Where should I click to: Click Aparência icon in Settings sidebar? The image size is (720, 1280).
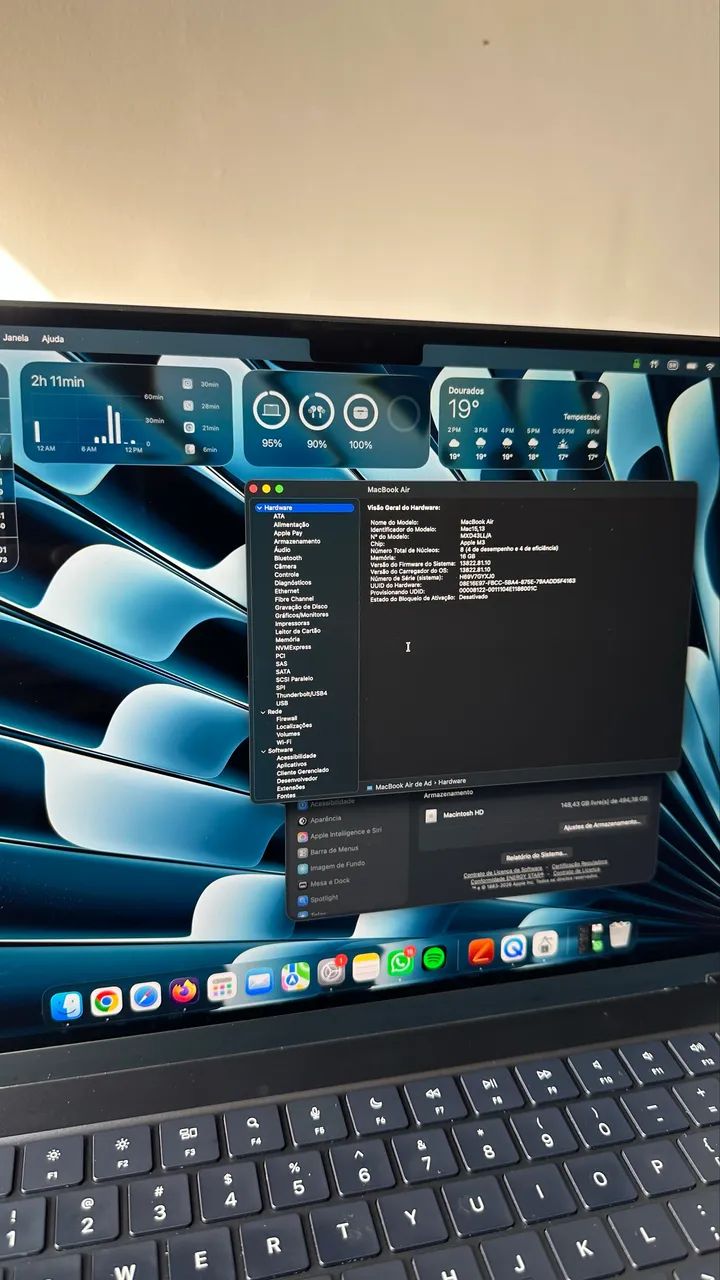302,821
